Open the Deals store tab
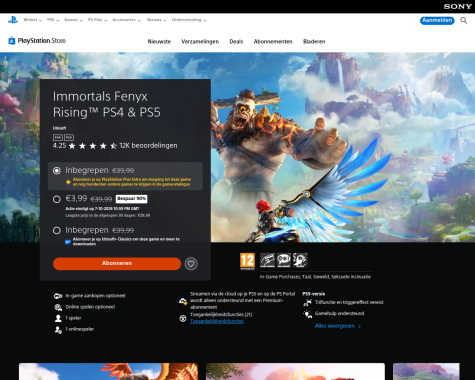Screen dimensions: 475x380 (x=236, y=42)
